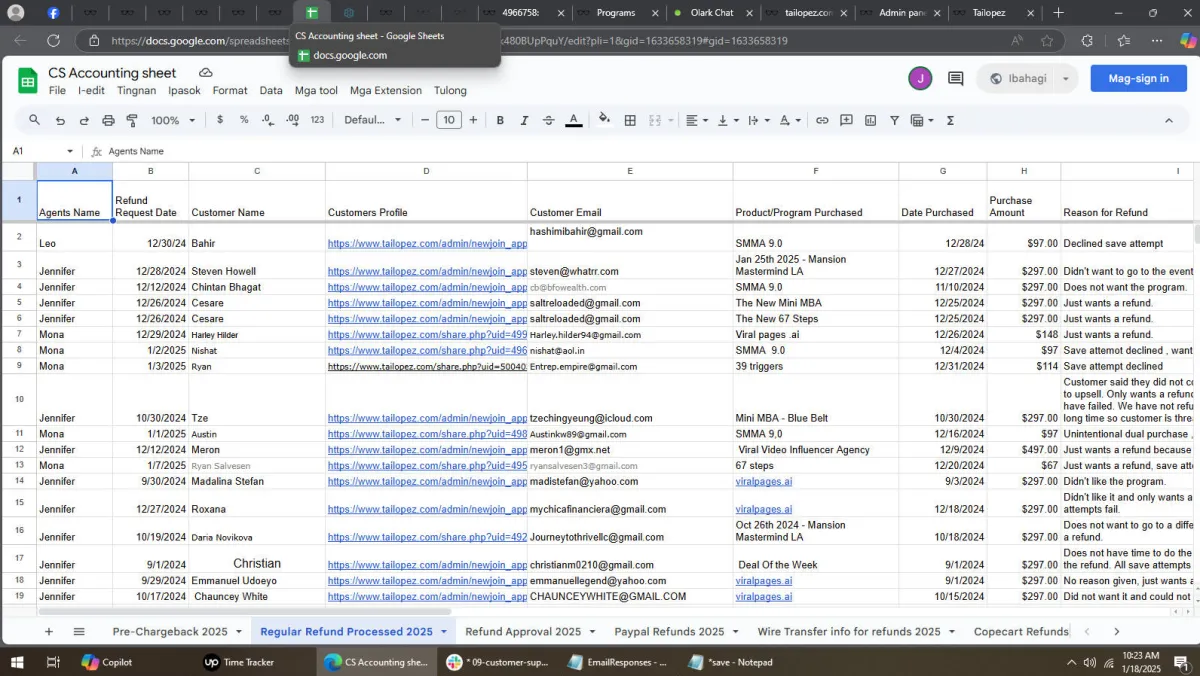
Task: Open the fill color picker
Action: (x=604, y=120)
